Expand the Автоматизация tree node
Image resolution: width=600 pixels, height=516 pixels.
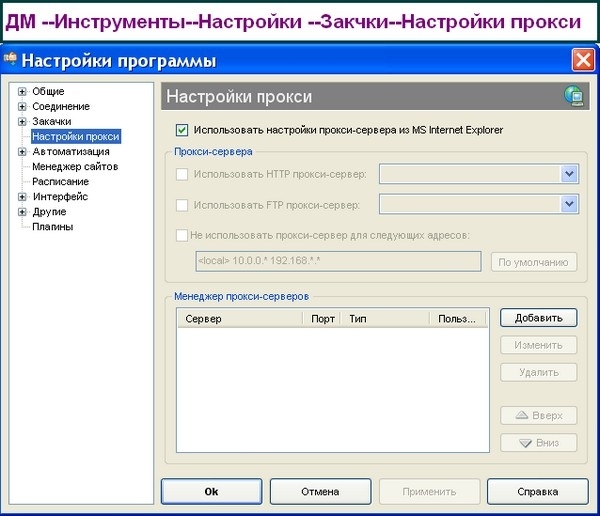pyautogui.click(x=22, y=152)
